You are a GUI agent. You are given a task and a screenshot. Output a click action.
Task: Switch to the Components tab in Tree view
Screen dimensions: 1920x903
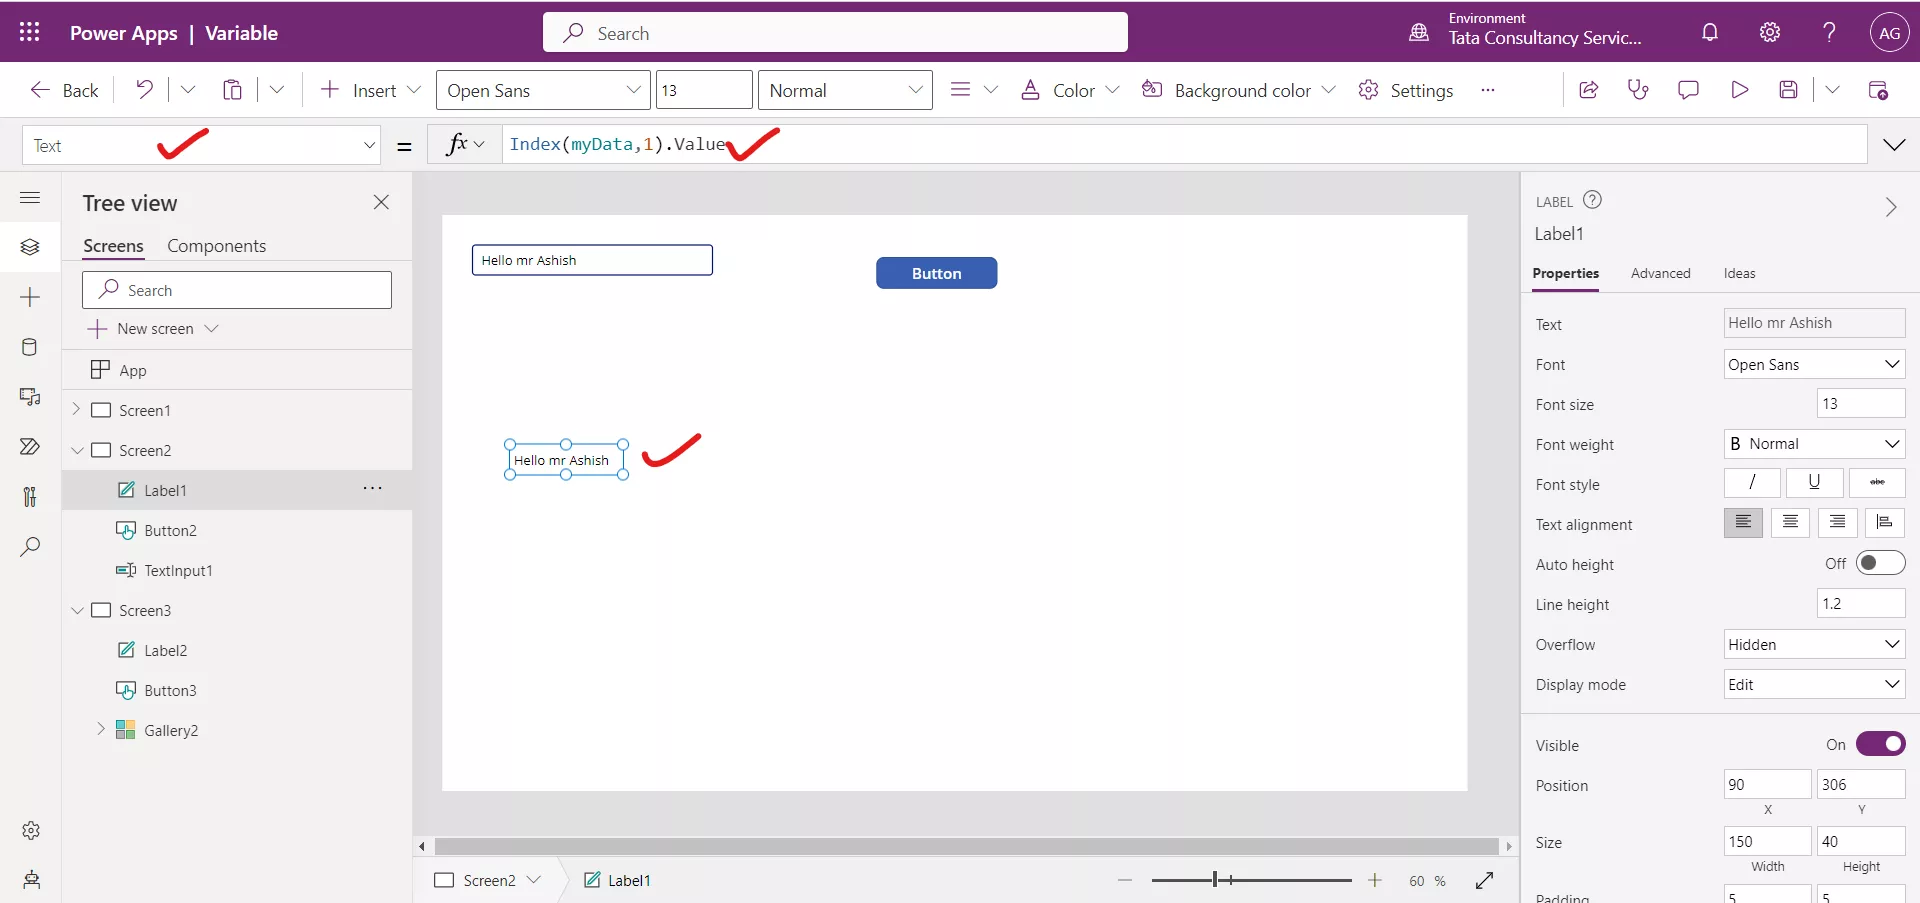coord(216,245)
